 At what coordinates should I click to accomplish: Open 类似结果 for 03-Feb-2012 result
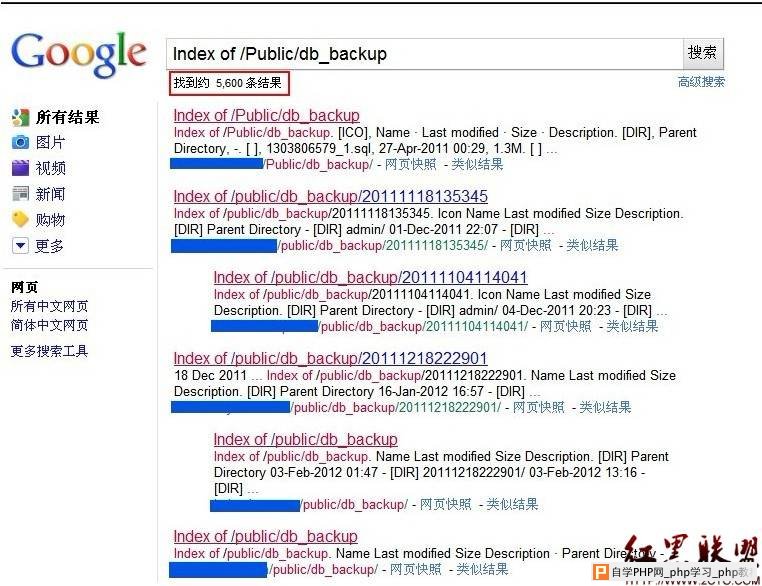(x=512, y=504)
